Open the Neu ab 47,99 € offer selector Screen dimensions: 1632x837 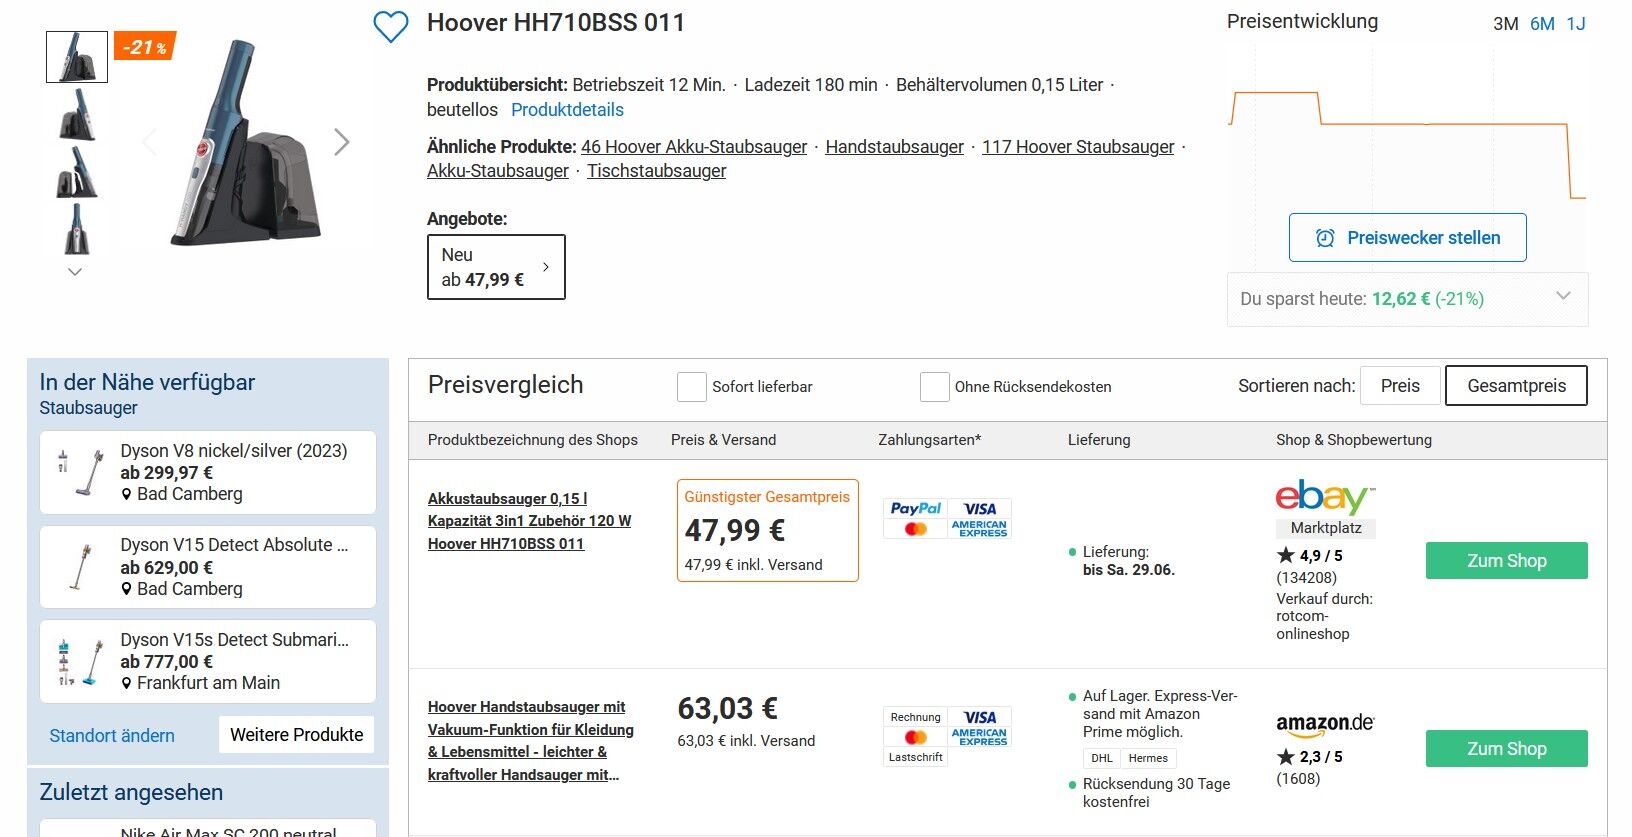tap(496, 267)
